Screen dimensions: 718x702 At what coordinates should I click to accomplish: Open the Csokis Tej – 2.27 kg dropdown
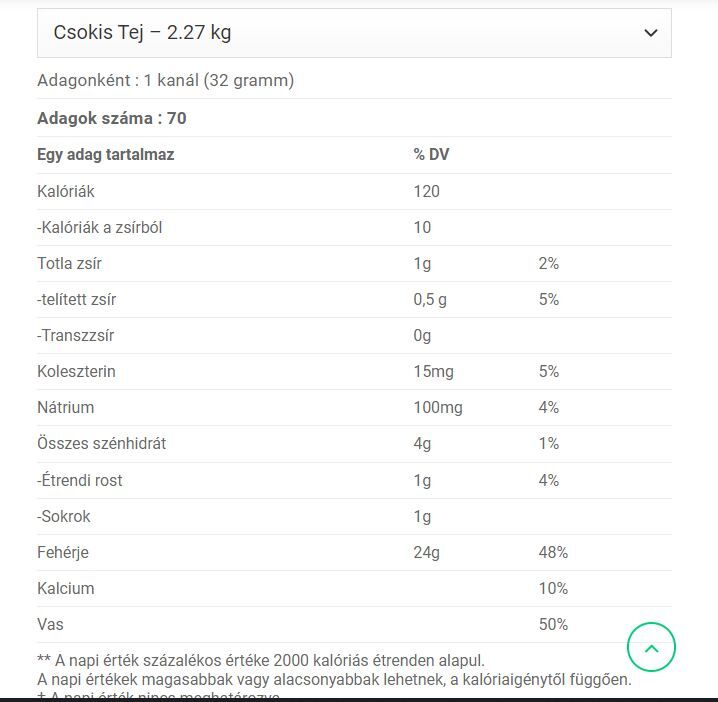coord(354,33)
